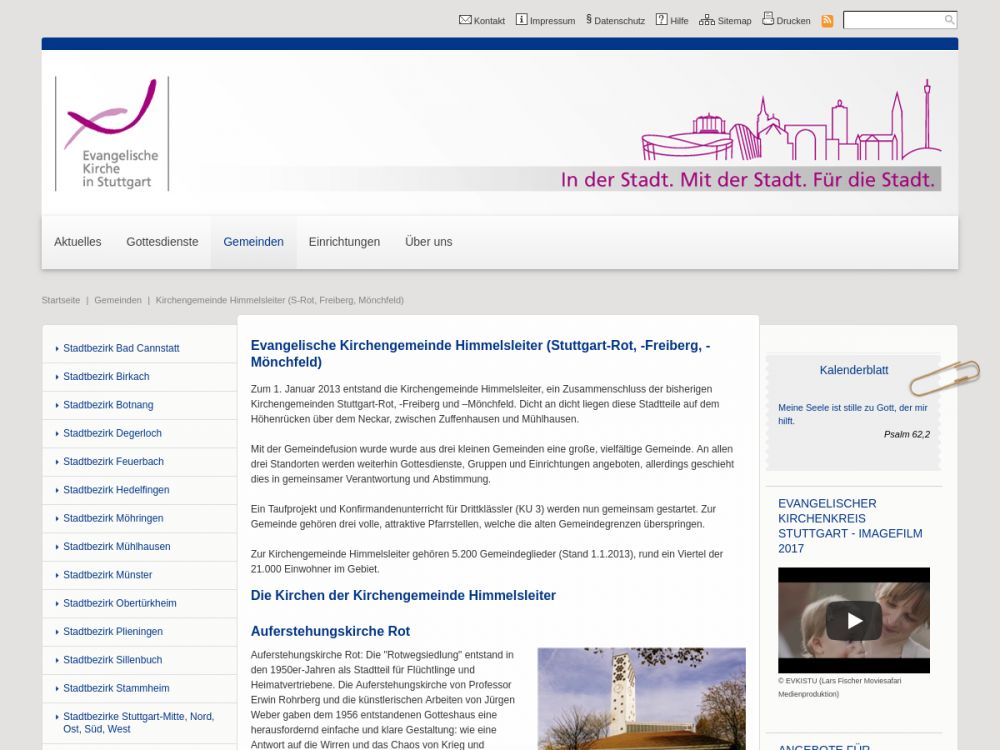1000x750 pixels.
Task: Open the Hilfe question mark icon
Action: click(661, 20)
